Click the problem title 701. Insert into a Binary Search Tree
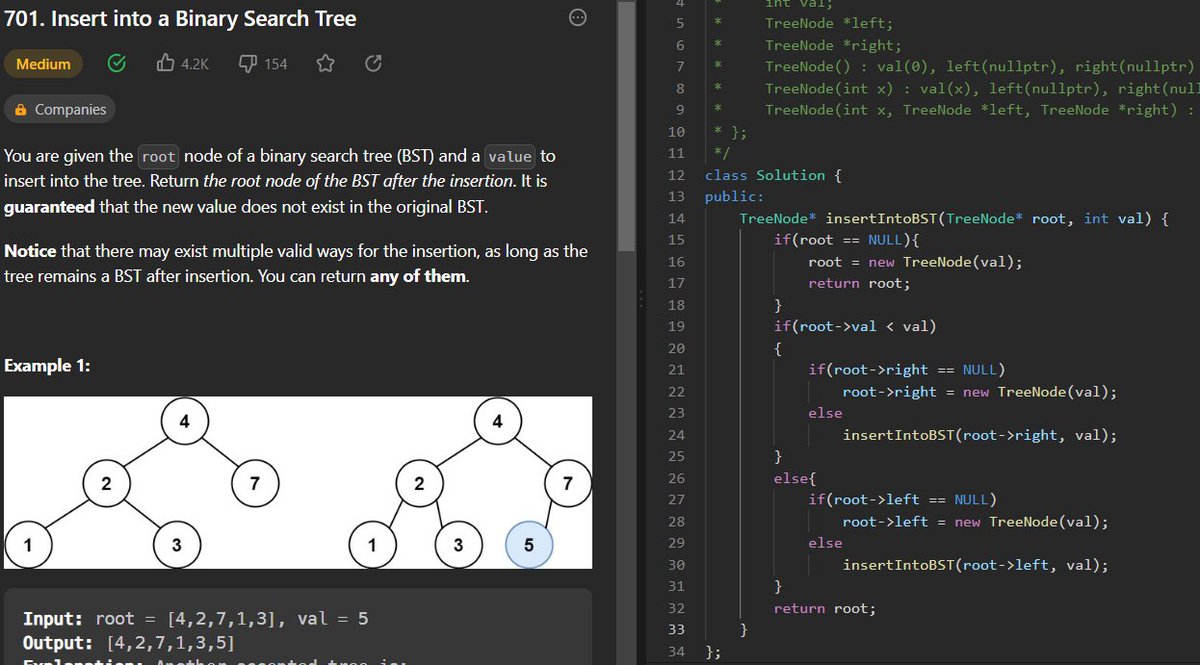 tap(181, 19)
